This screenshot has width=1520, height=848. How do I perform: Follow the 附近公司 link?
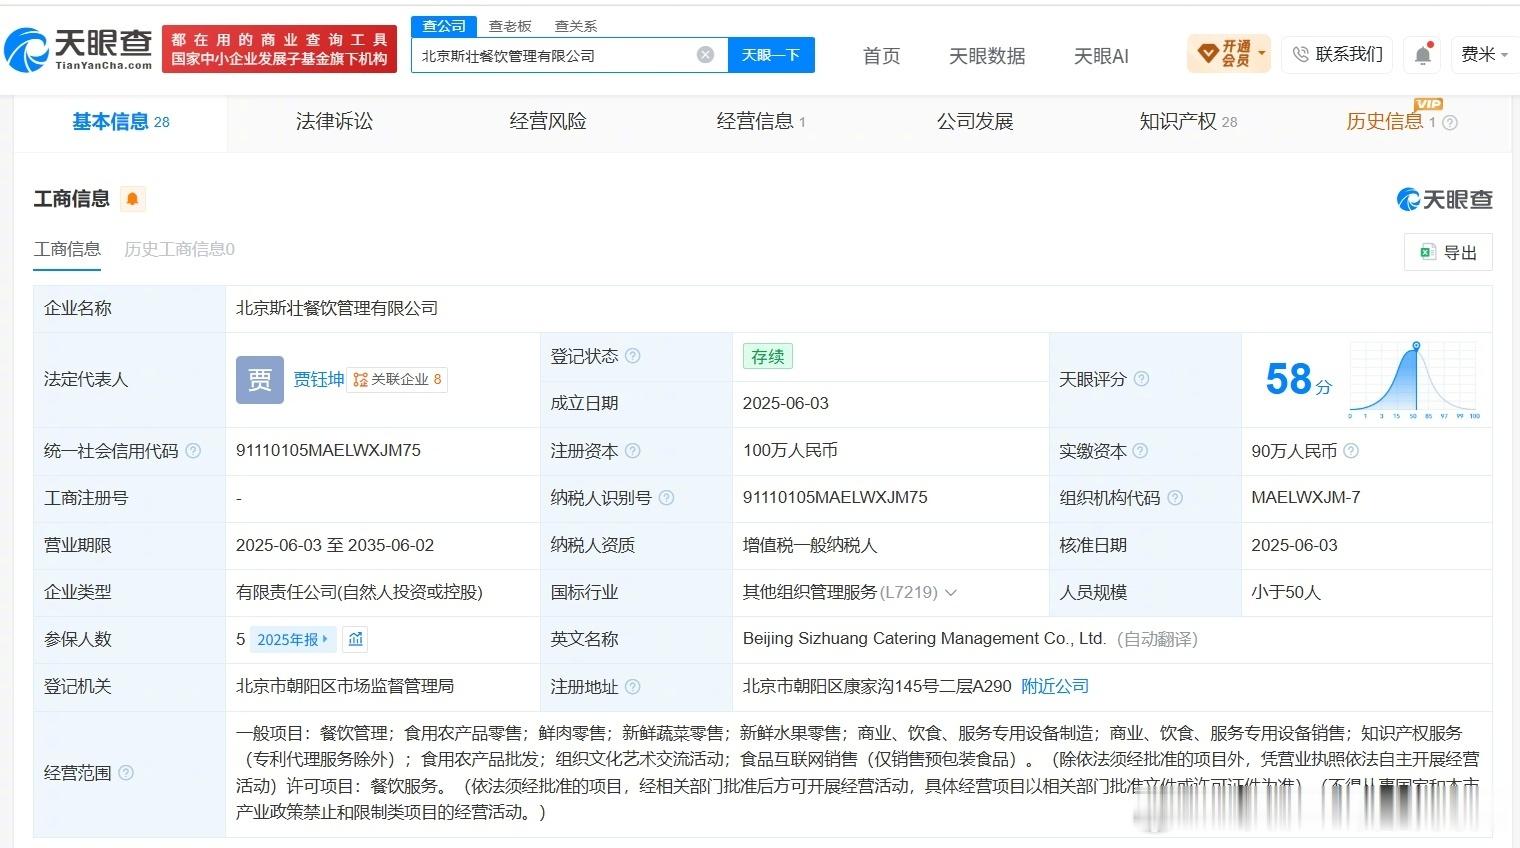click(1055, 686)
